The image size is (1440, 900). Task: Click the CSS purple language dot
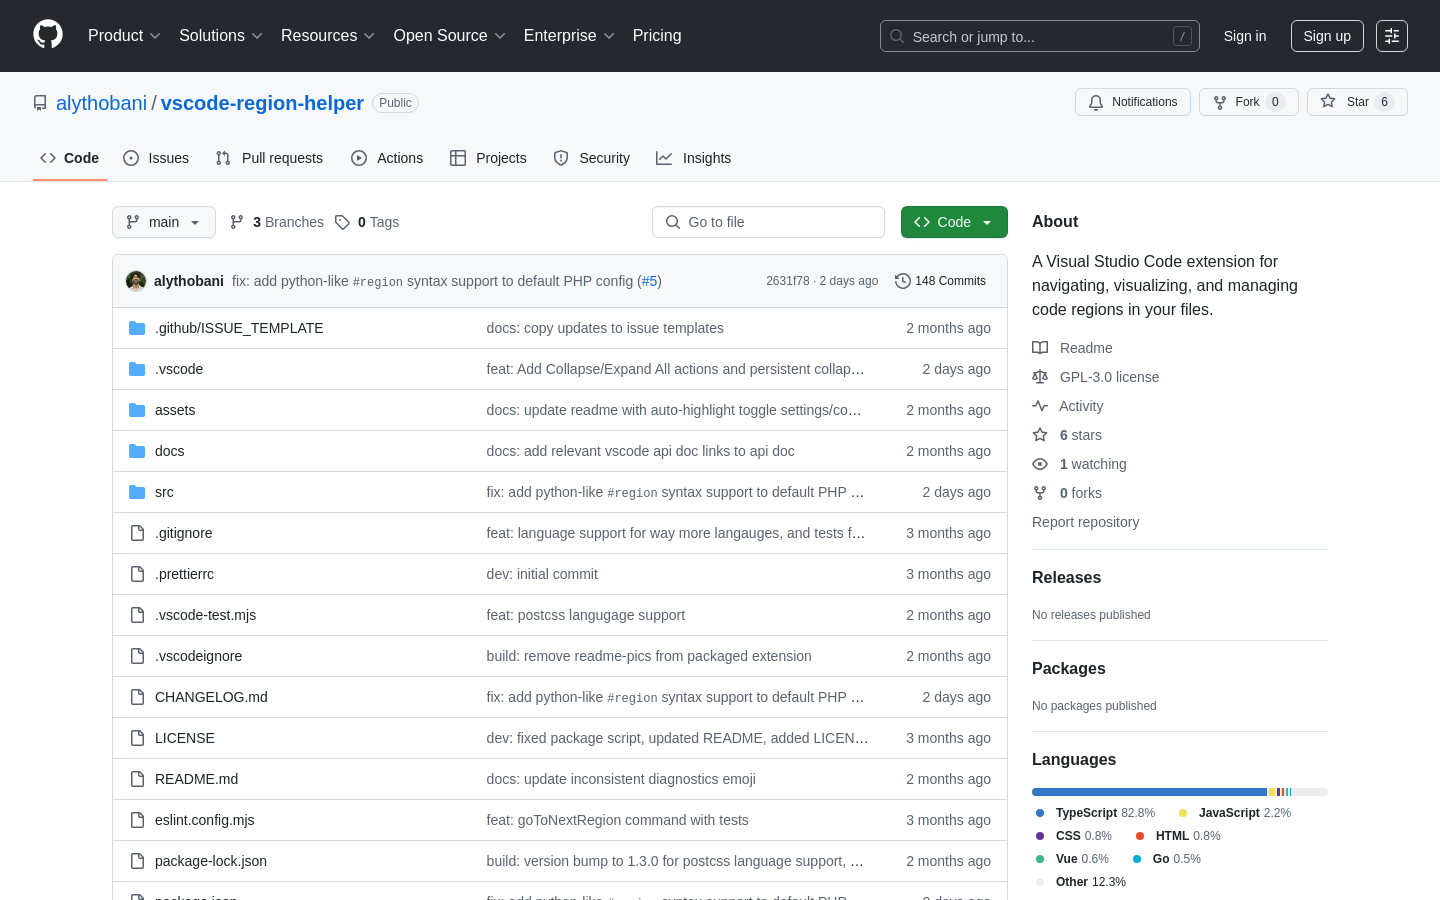[x=1040, y=836]
